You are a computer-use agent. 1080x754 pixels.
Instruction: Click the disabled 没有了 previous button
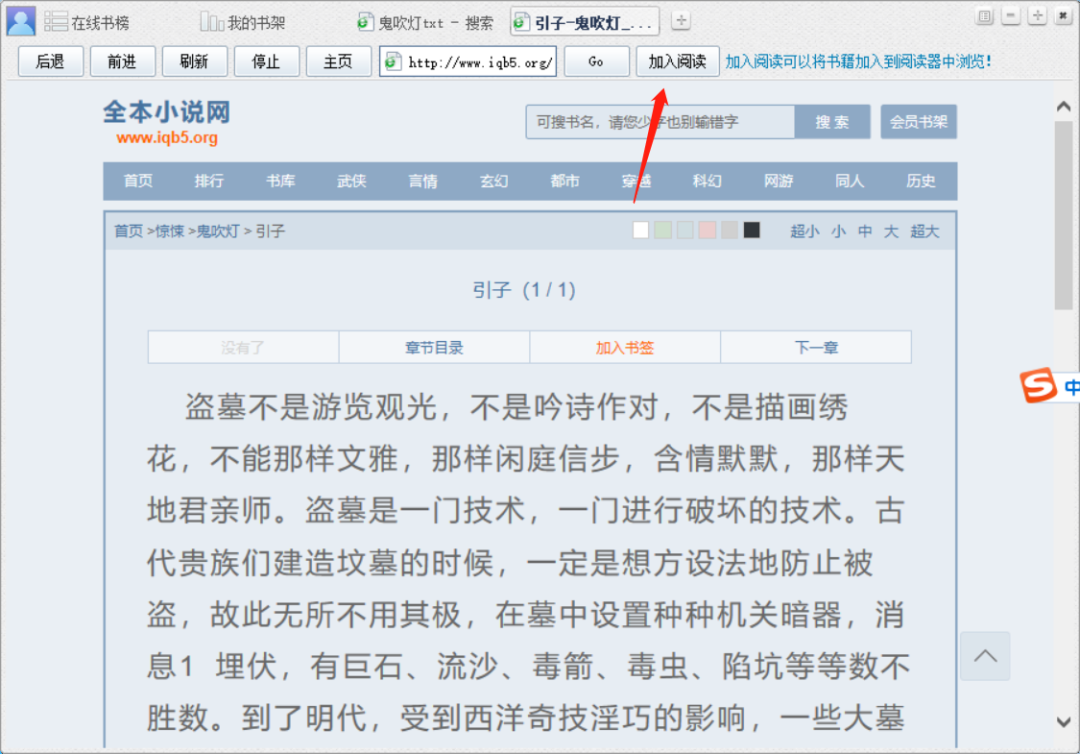(243, 347)
